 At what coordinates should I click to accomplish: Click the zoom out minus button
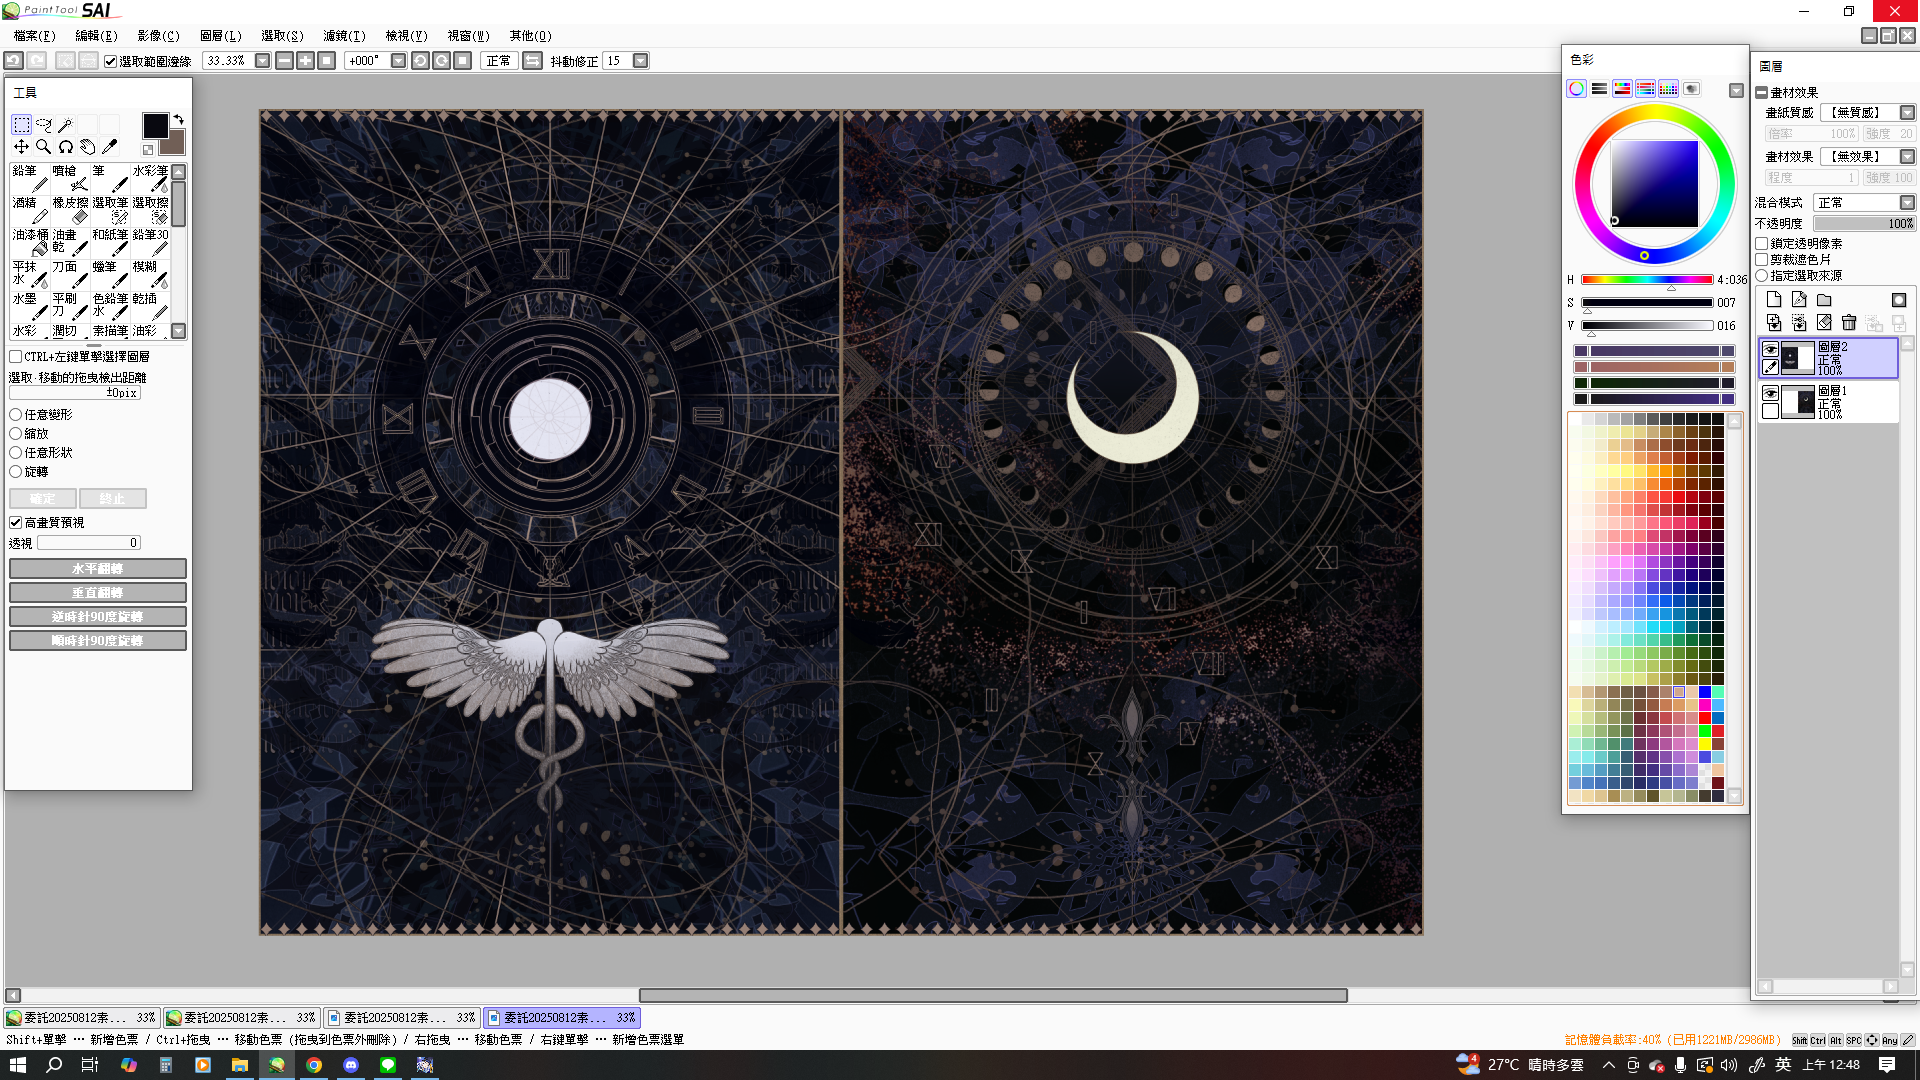[285, 61]
